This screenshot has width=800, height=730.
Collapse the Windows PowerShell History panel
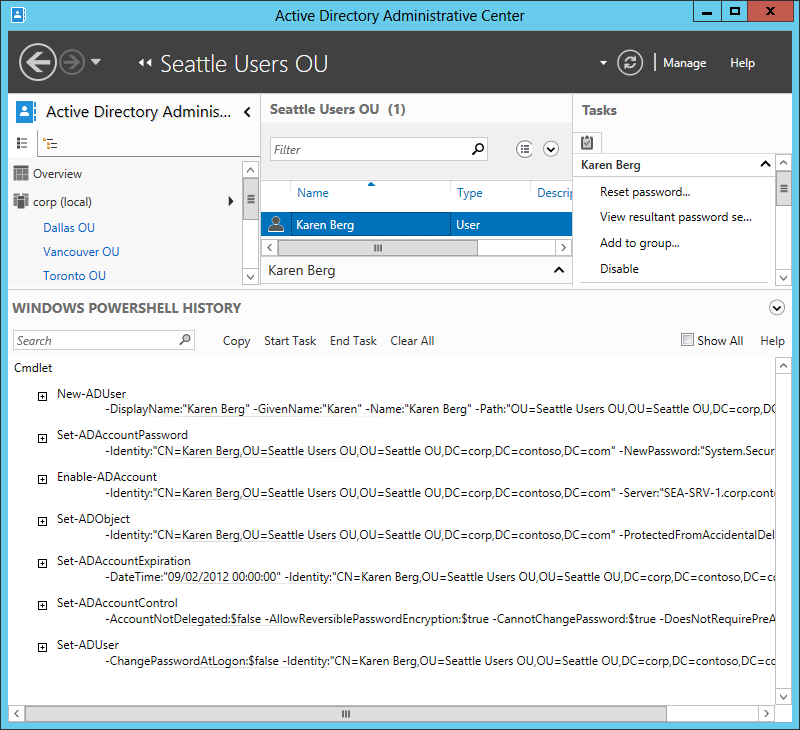pyautogui.click(x=777, y=308)
